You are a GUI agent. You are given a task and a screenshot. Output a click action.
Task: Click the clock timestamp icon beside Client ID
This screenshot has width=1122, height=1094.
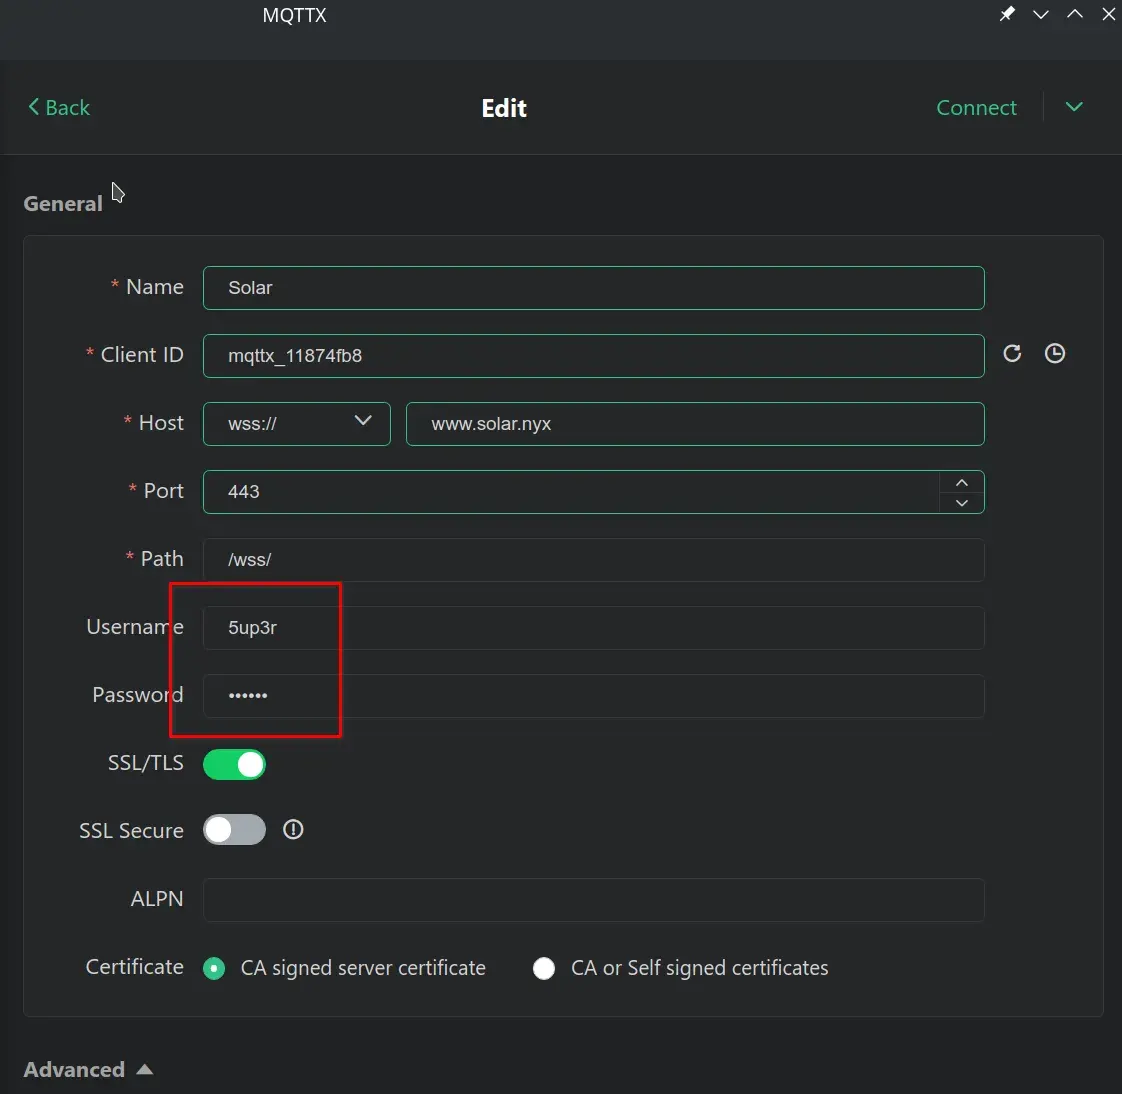tap(1054, 353)
